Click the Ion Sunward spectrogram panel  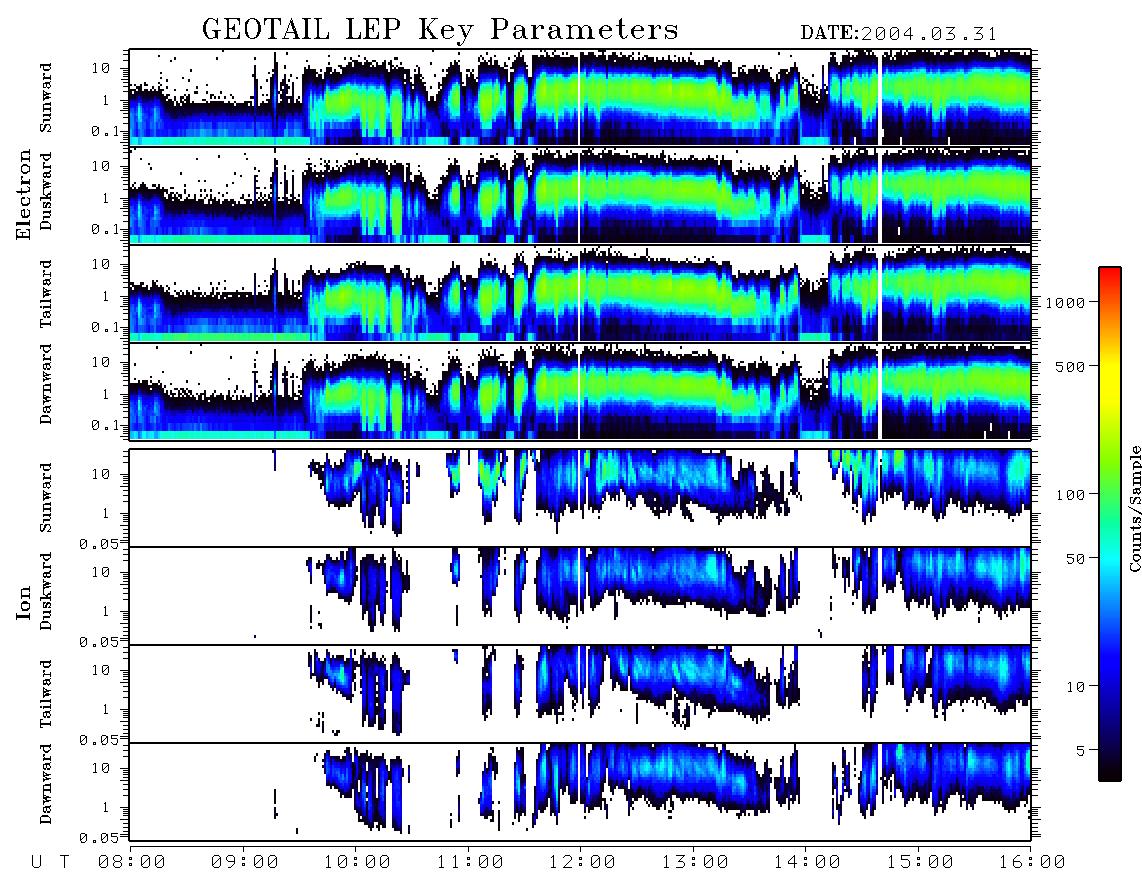point(580,498)
